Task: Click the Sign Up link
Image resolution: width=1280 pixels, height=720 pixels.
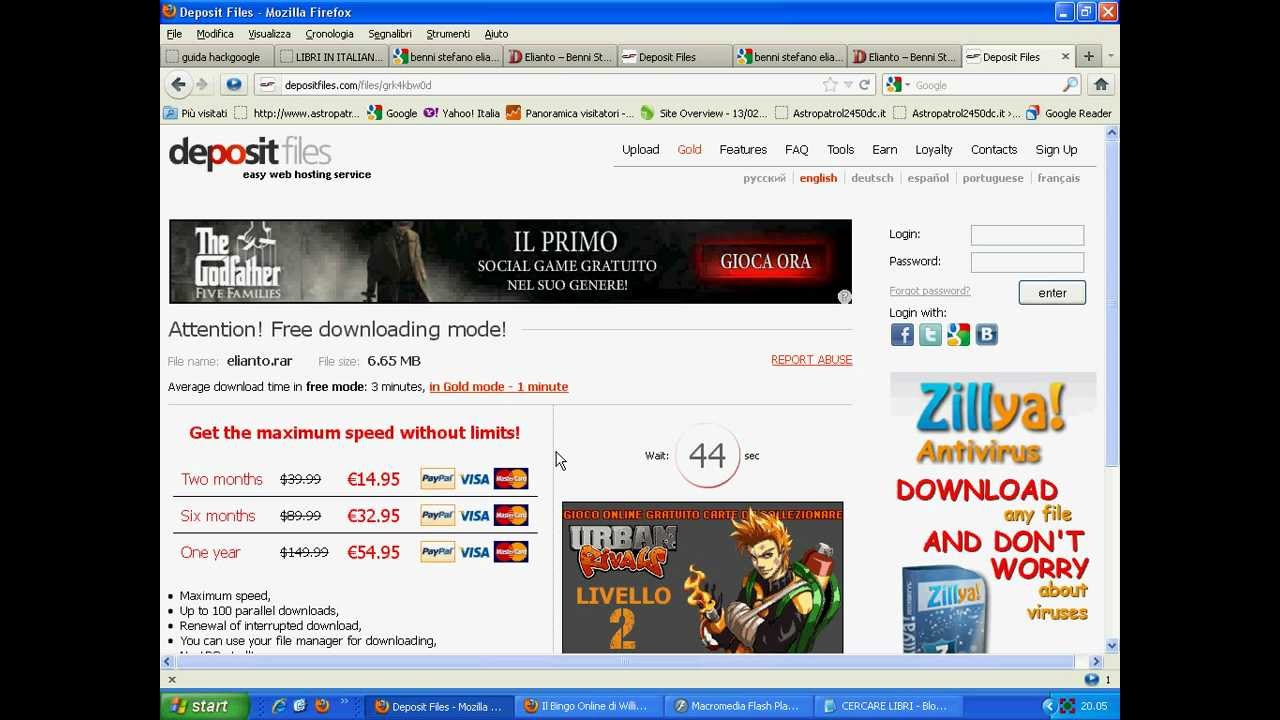Action: 1056,150
